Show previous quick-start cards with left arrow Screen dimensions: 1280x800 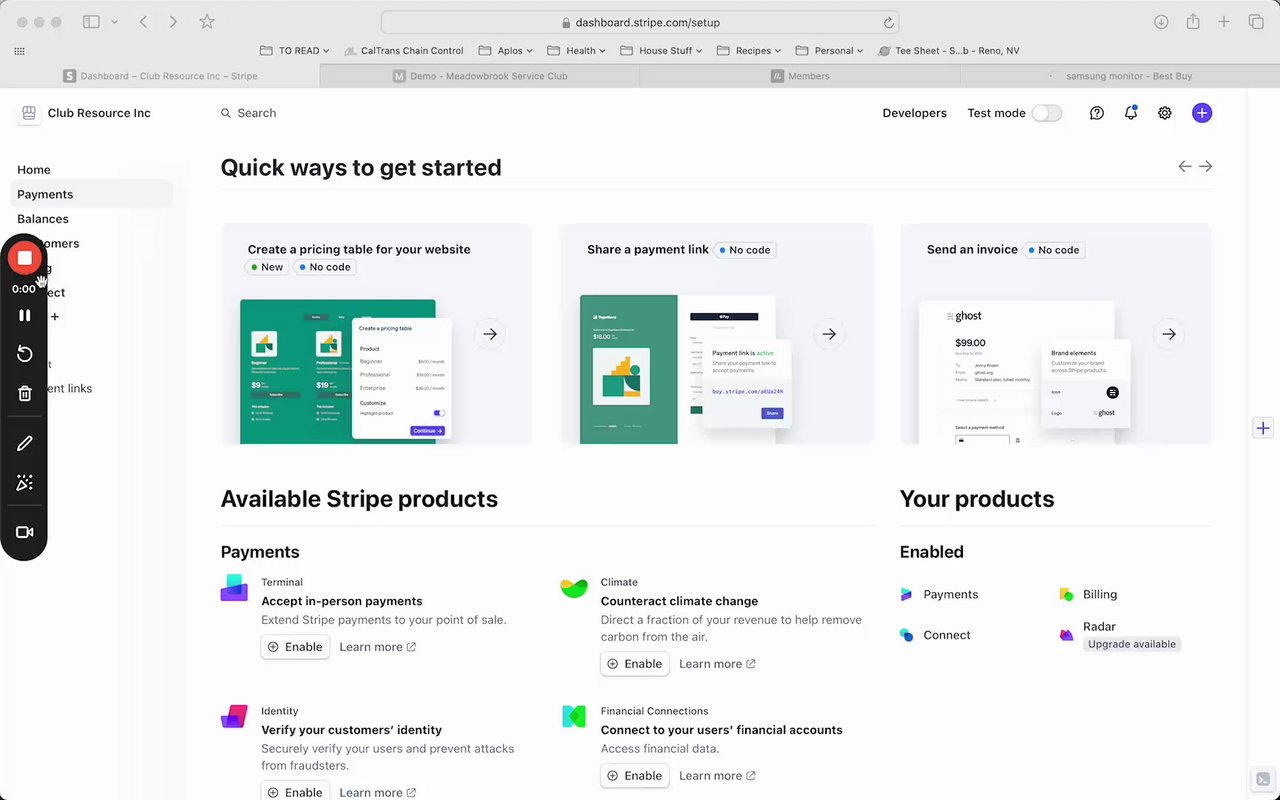1185,167
